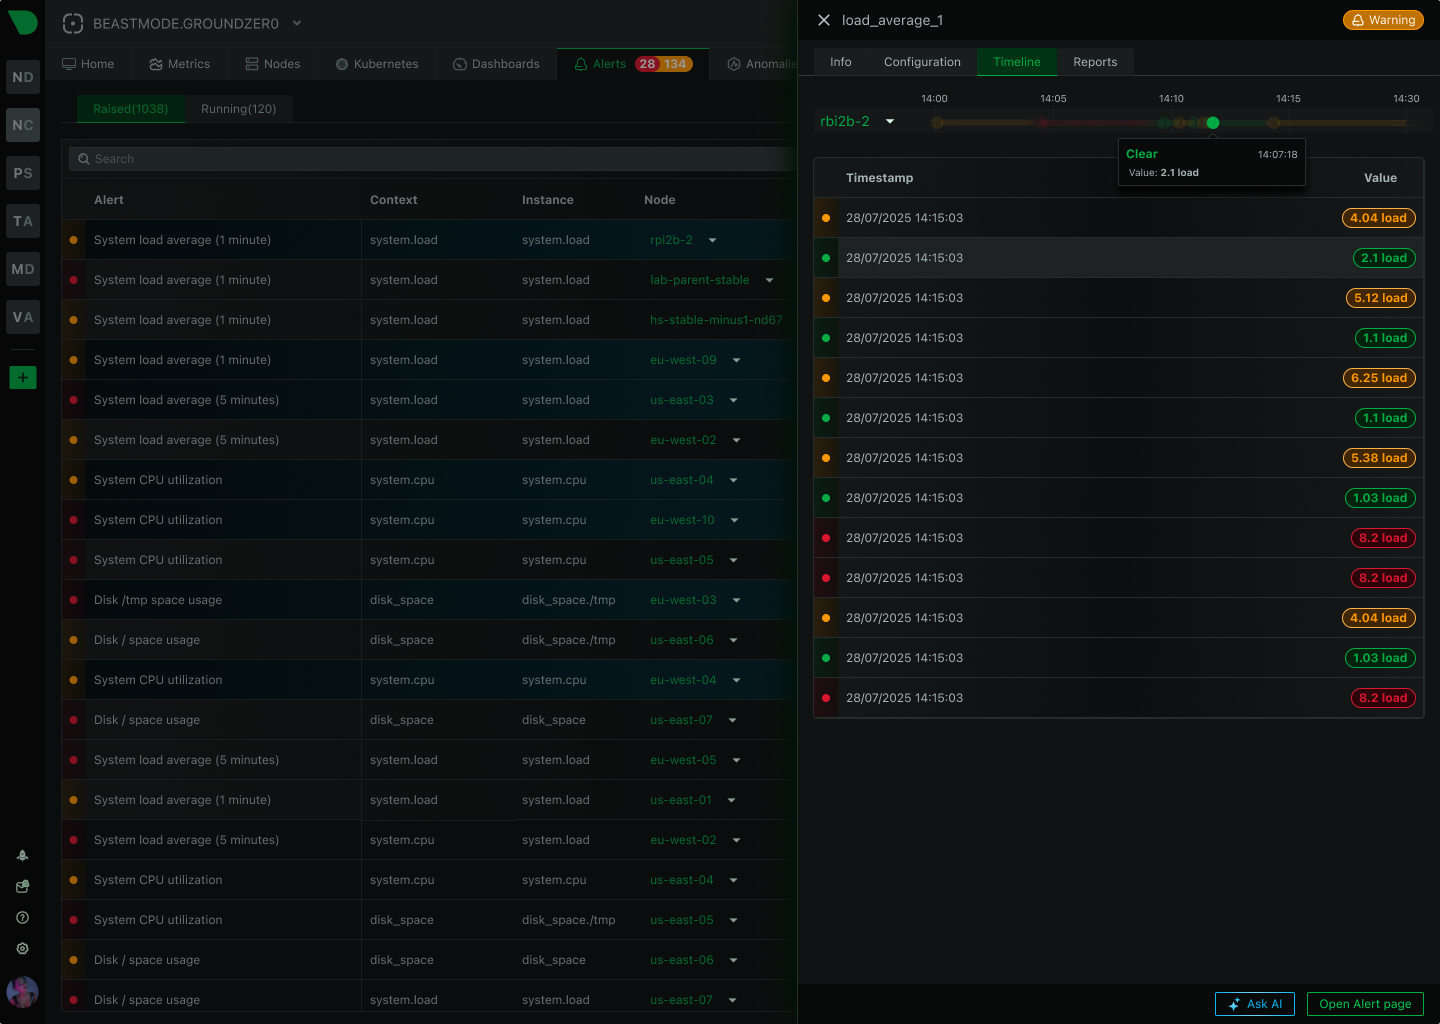Open sidebar help question mark icon
The image size is (1440, 1024).
coord(22,917)
